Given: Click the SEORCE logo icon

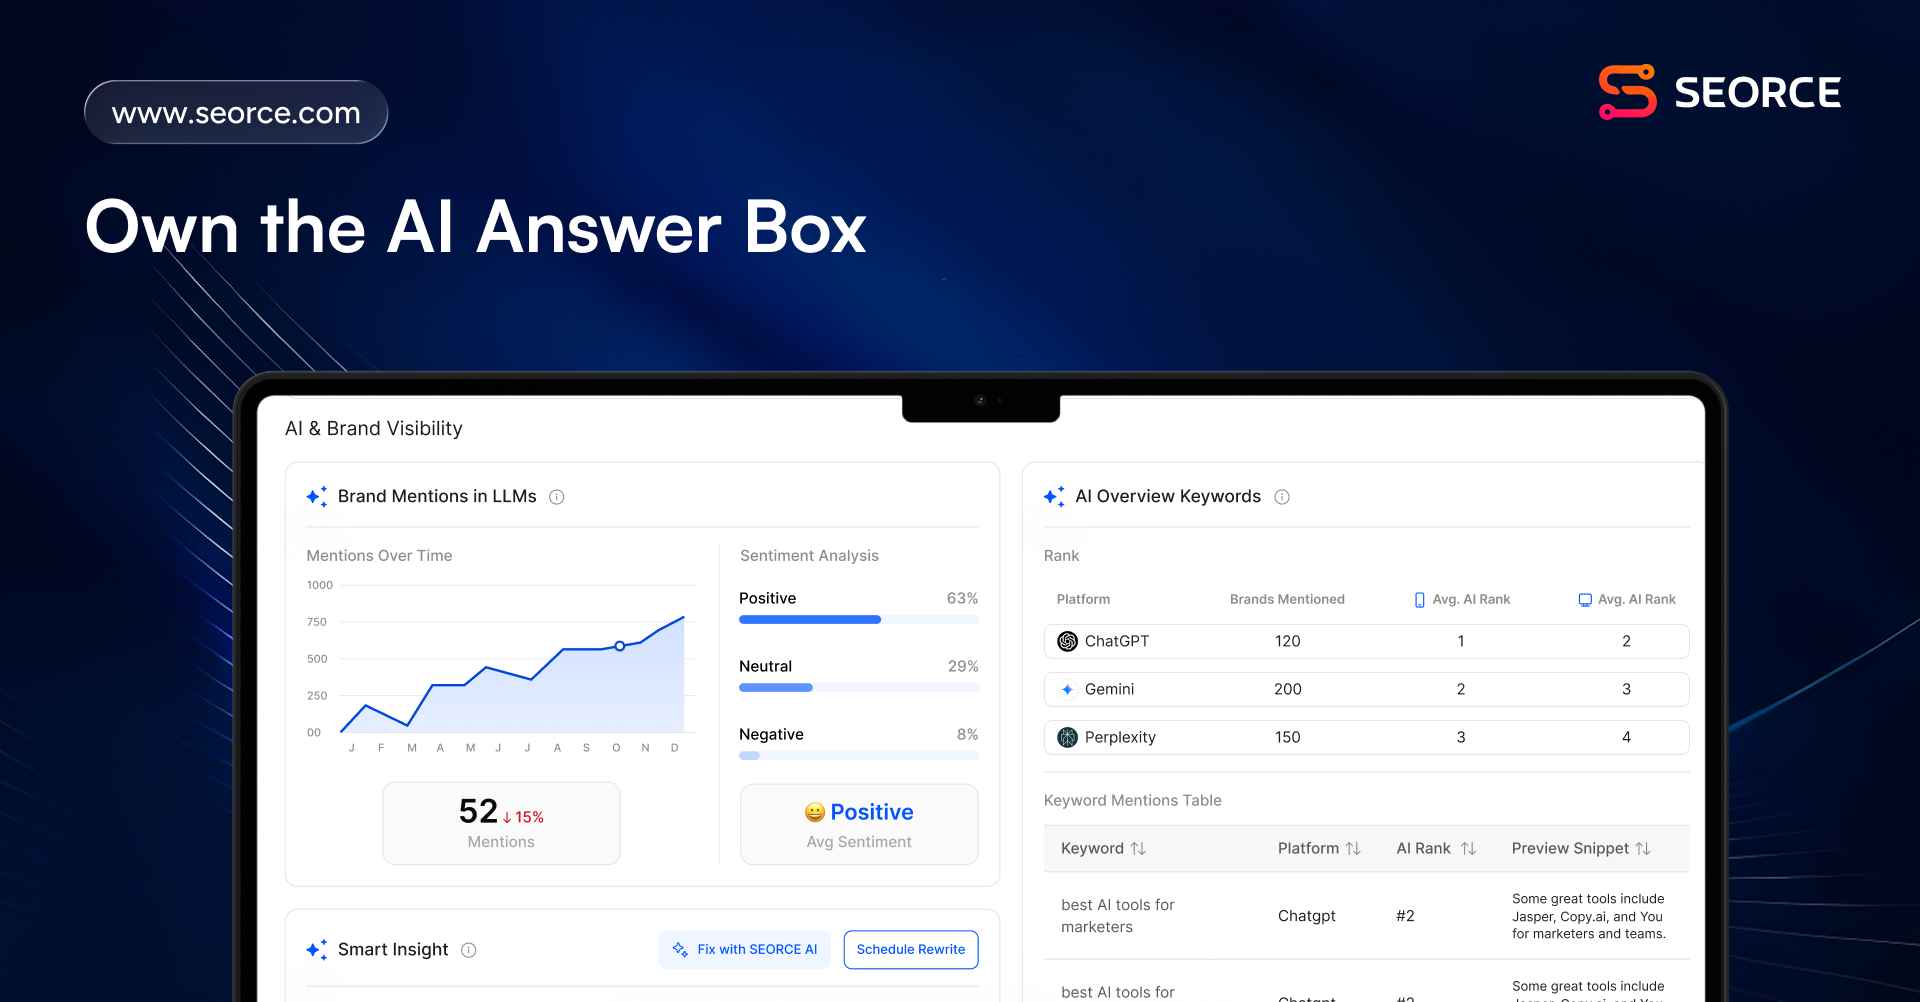Looking at the screenshot, I should [x=1627, y=92].
